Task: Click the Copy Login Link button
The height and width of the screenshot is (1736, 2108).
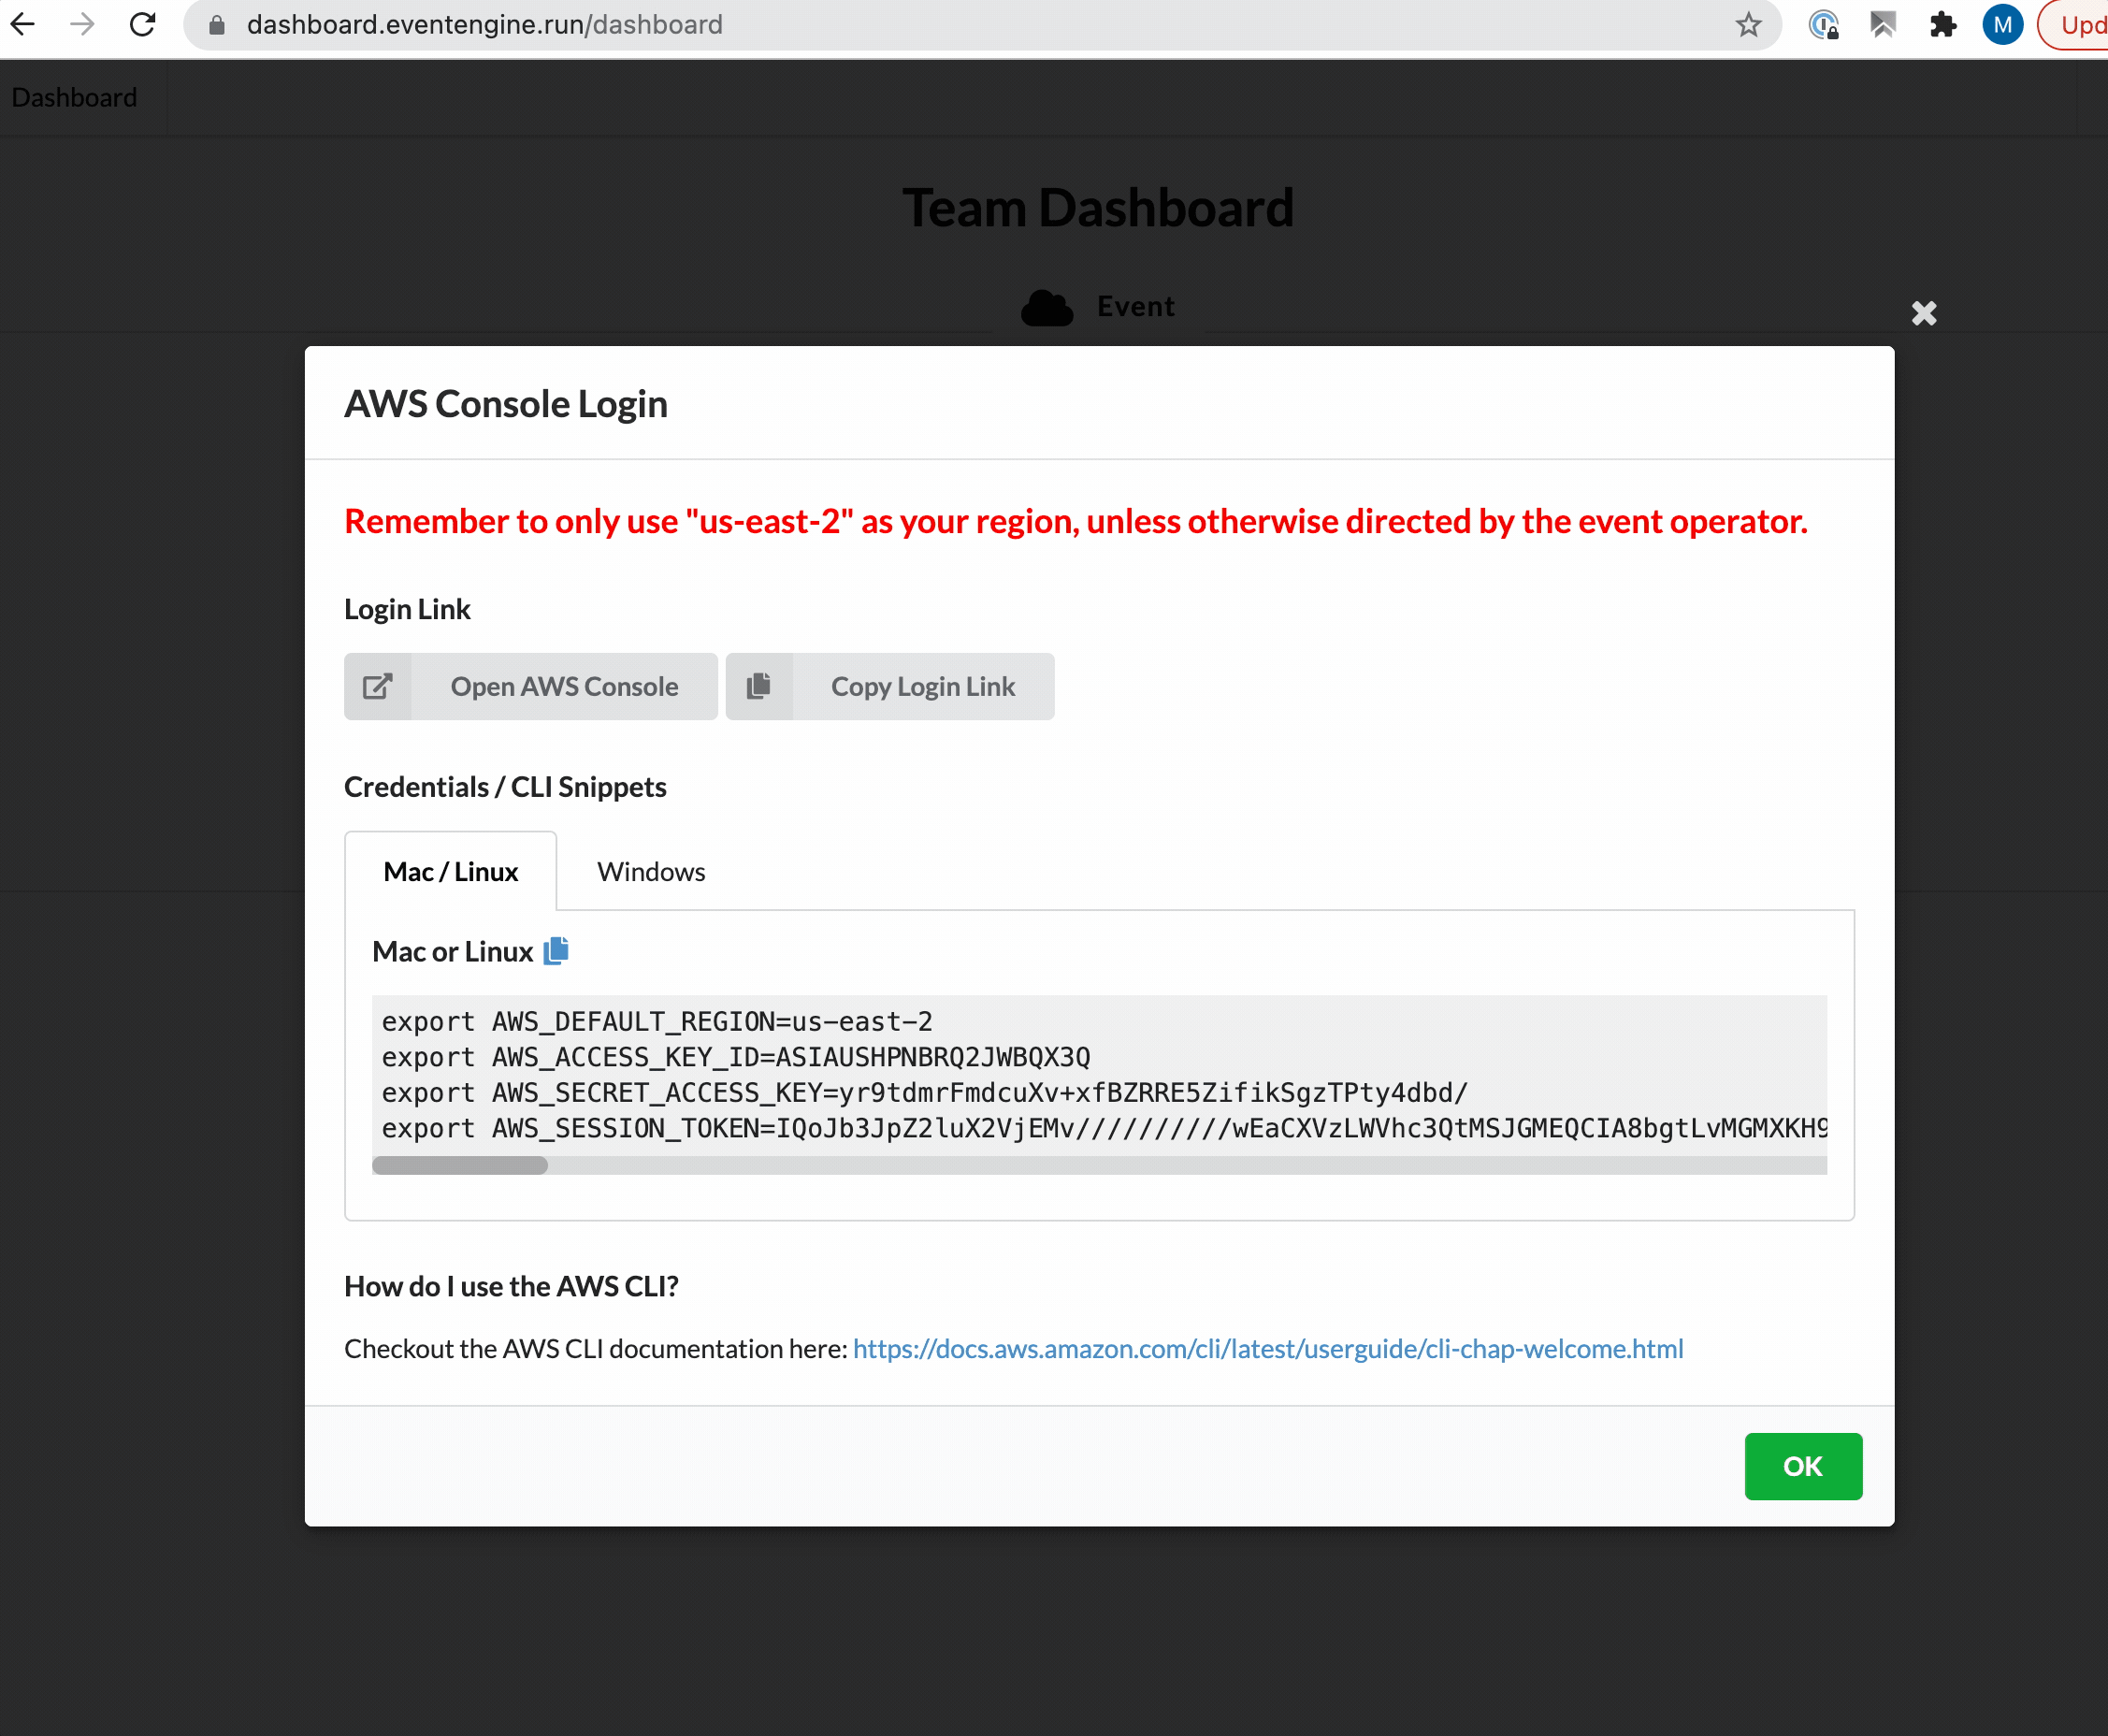Action: click(890, 686)
